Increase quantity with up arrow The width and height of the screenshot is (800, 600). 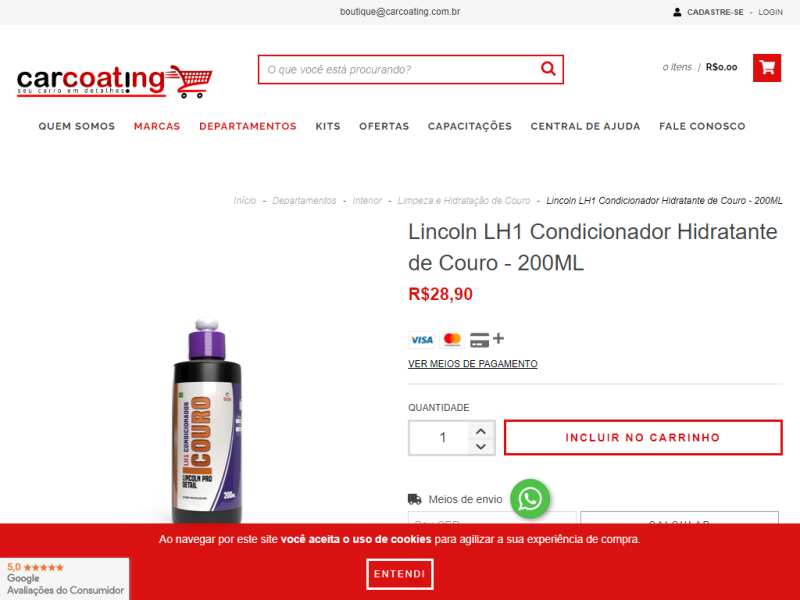pos(480,431)
